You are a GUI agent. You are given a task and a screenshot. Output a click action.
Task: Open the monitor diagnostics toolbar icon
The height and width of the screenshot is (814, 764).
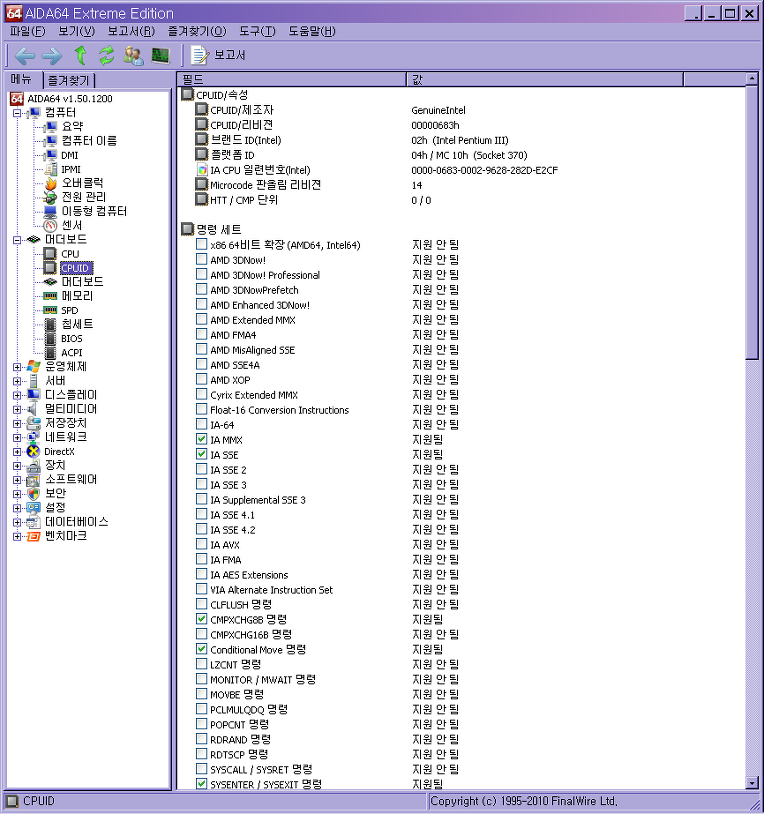point(160,55)
